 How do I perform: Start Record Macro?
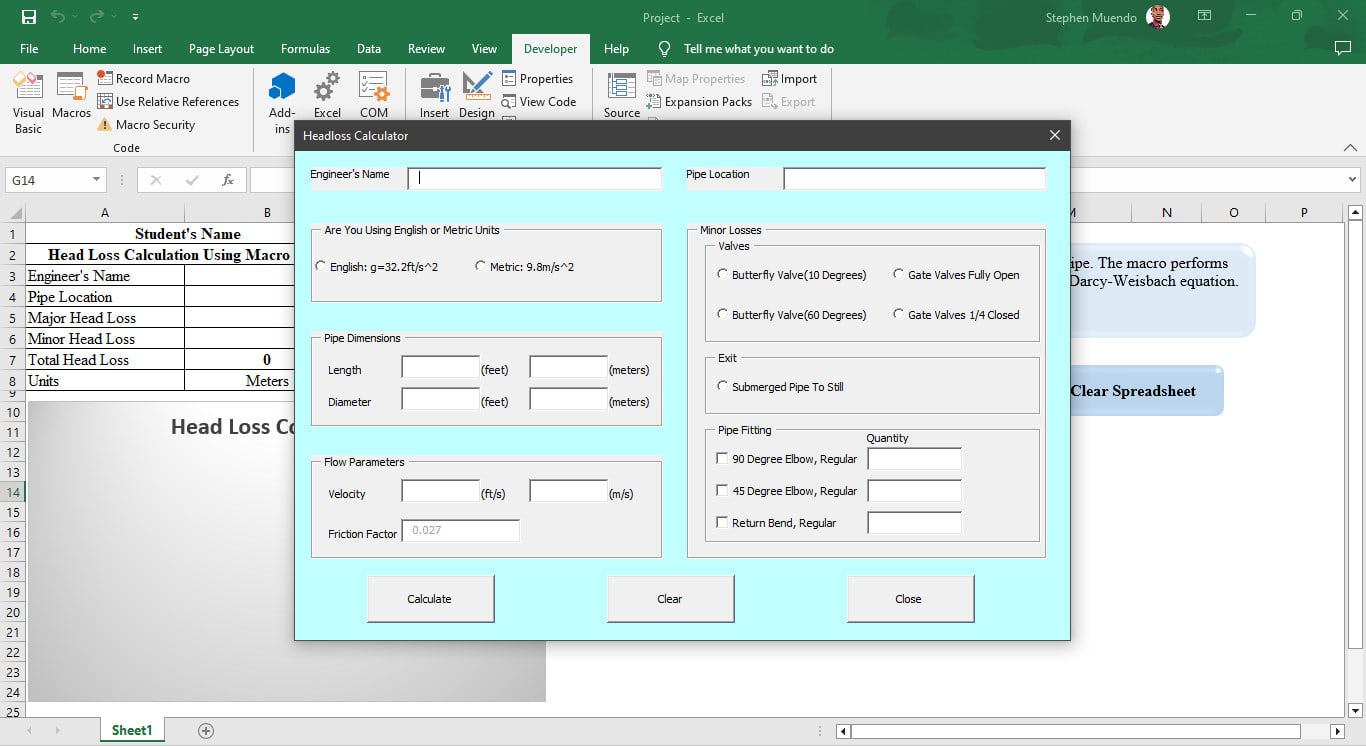click(x=143, y=79)
